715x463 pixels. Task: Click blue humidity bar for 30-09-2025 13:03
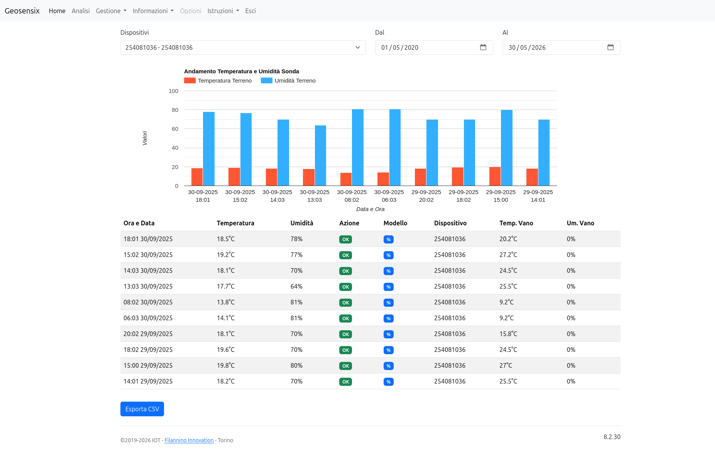pyautogui.click(x=321, y=156)
